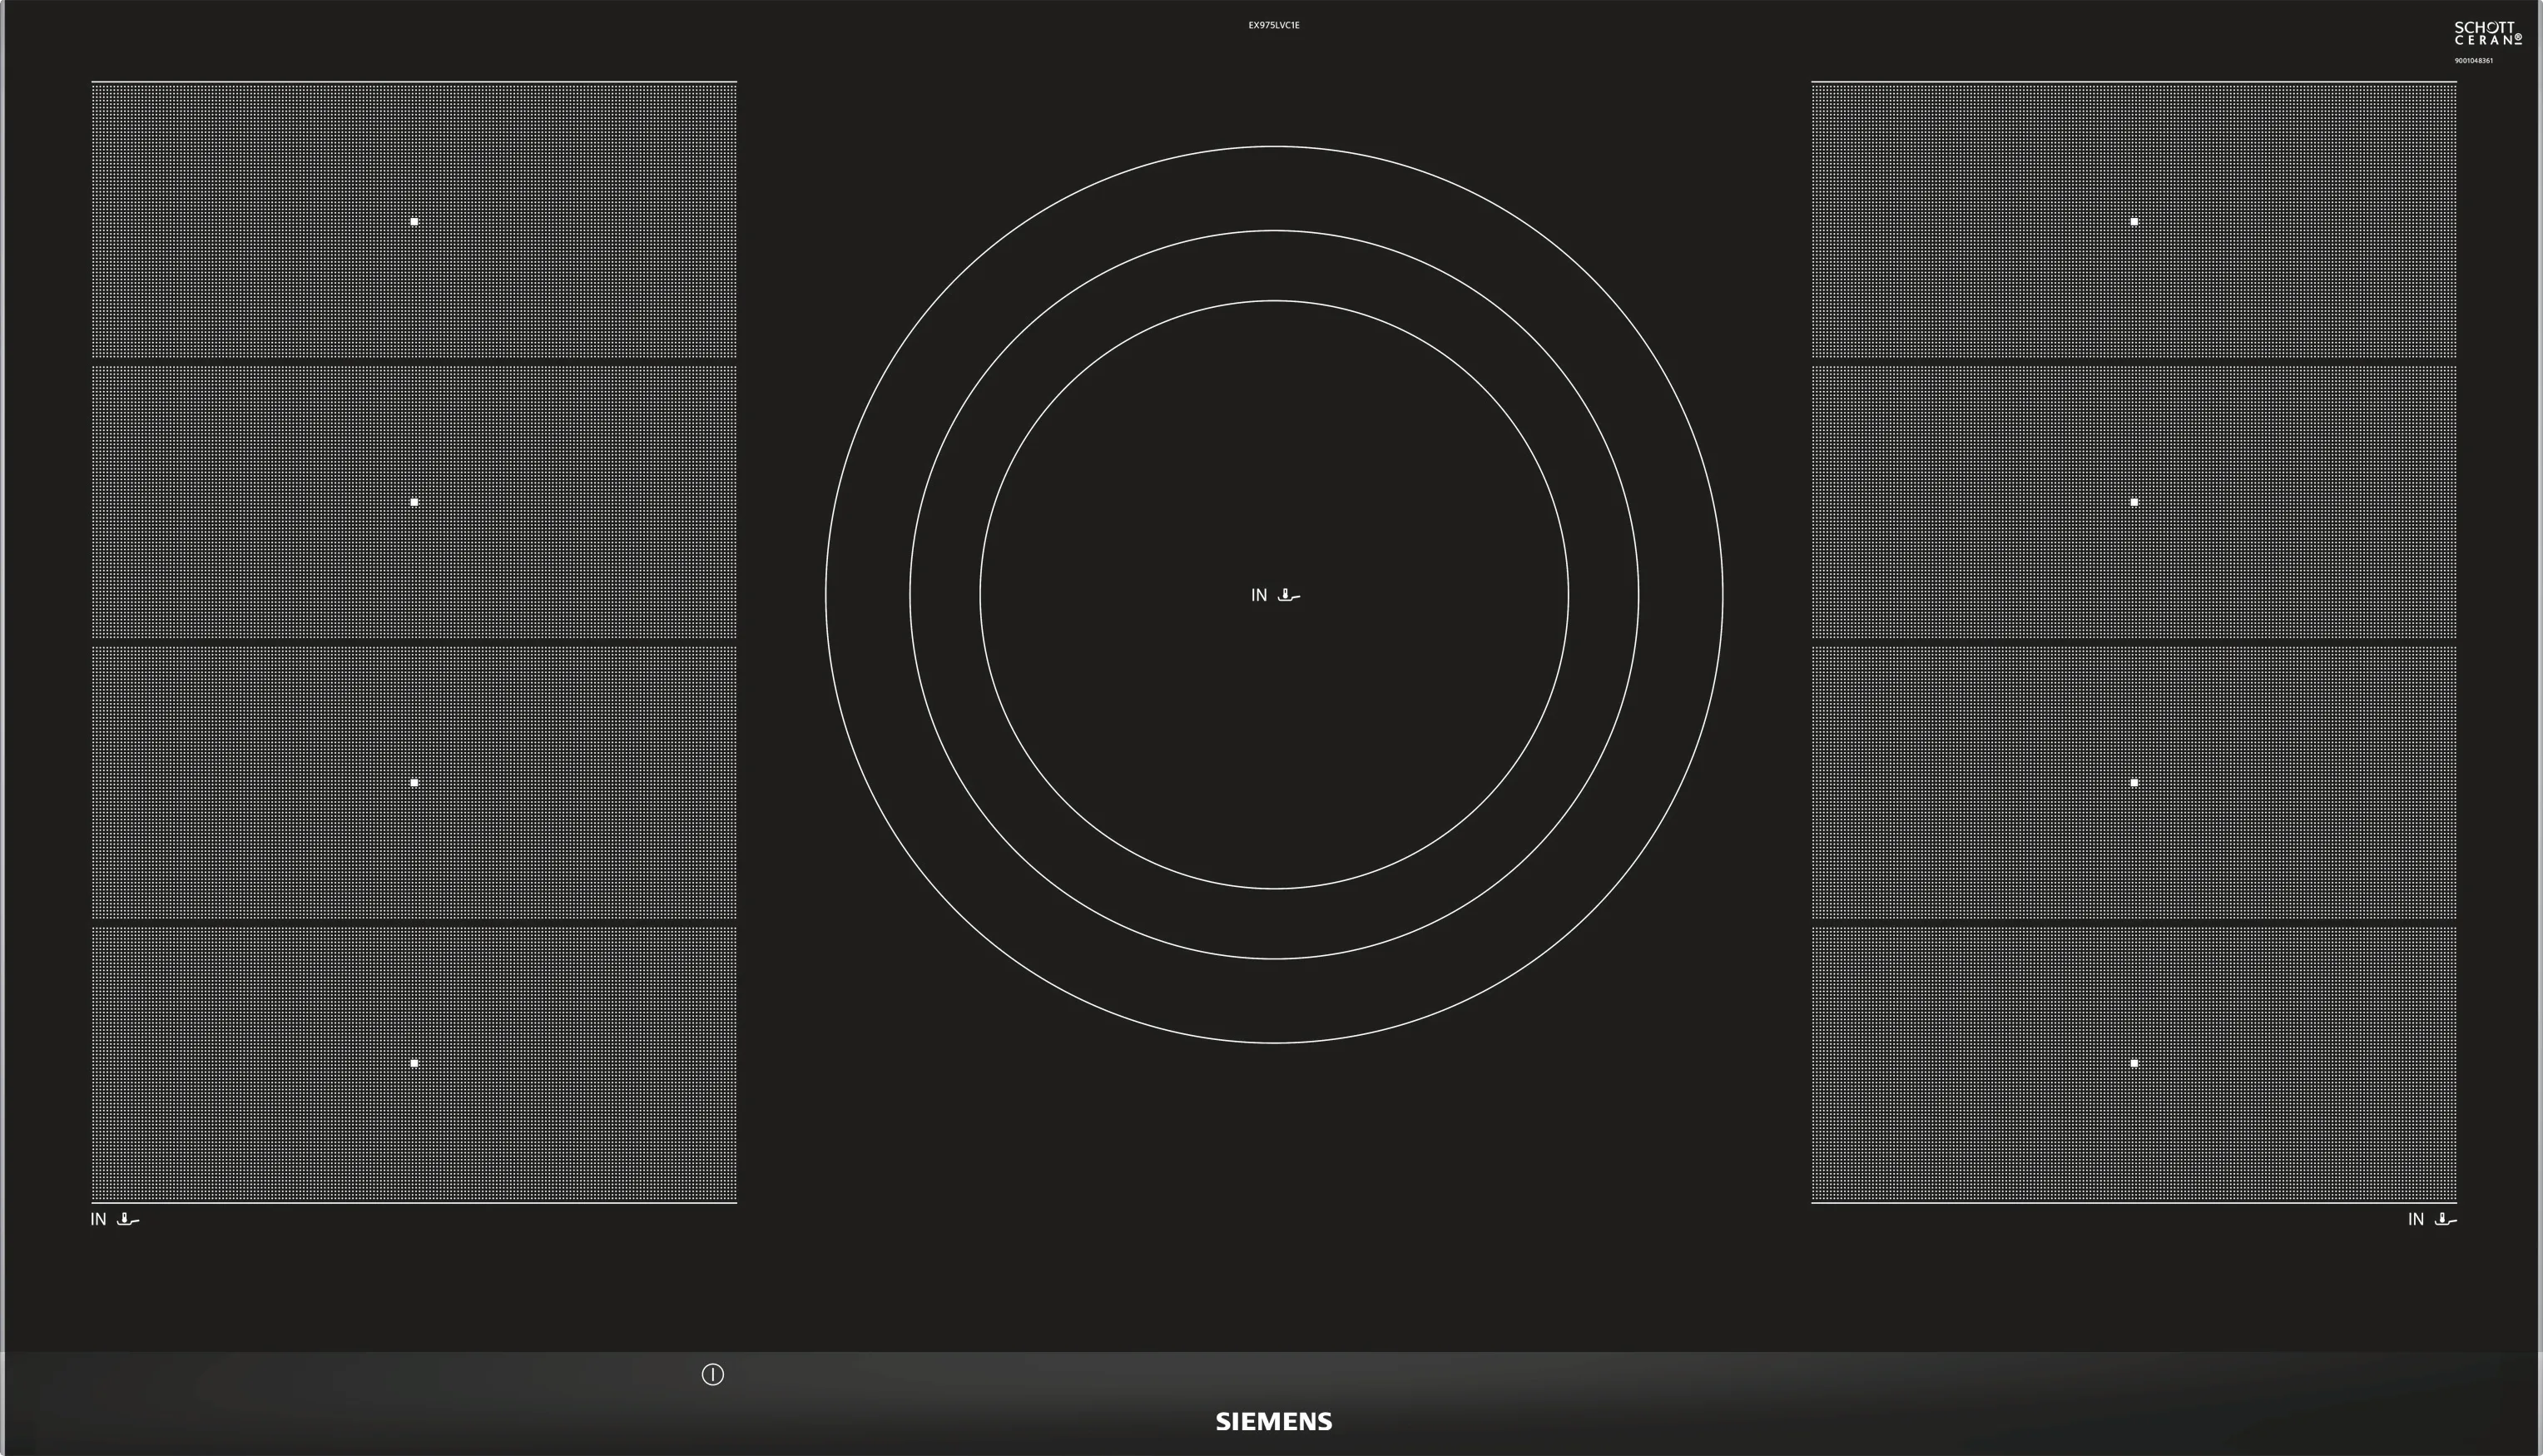Click the pan icon below right flex zone
The height and width of the screenshot is (1456, 2543).
click(x=2445, y=1219)
